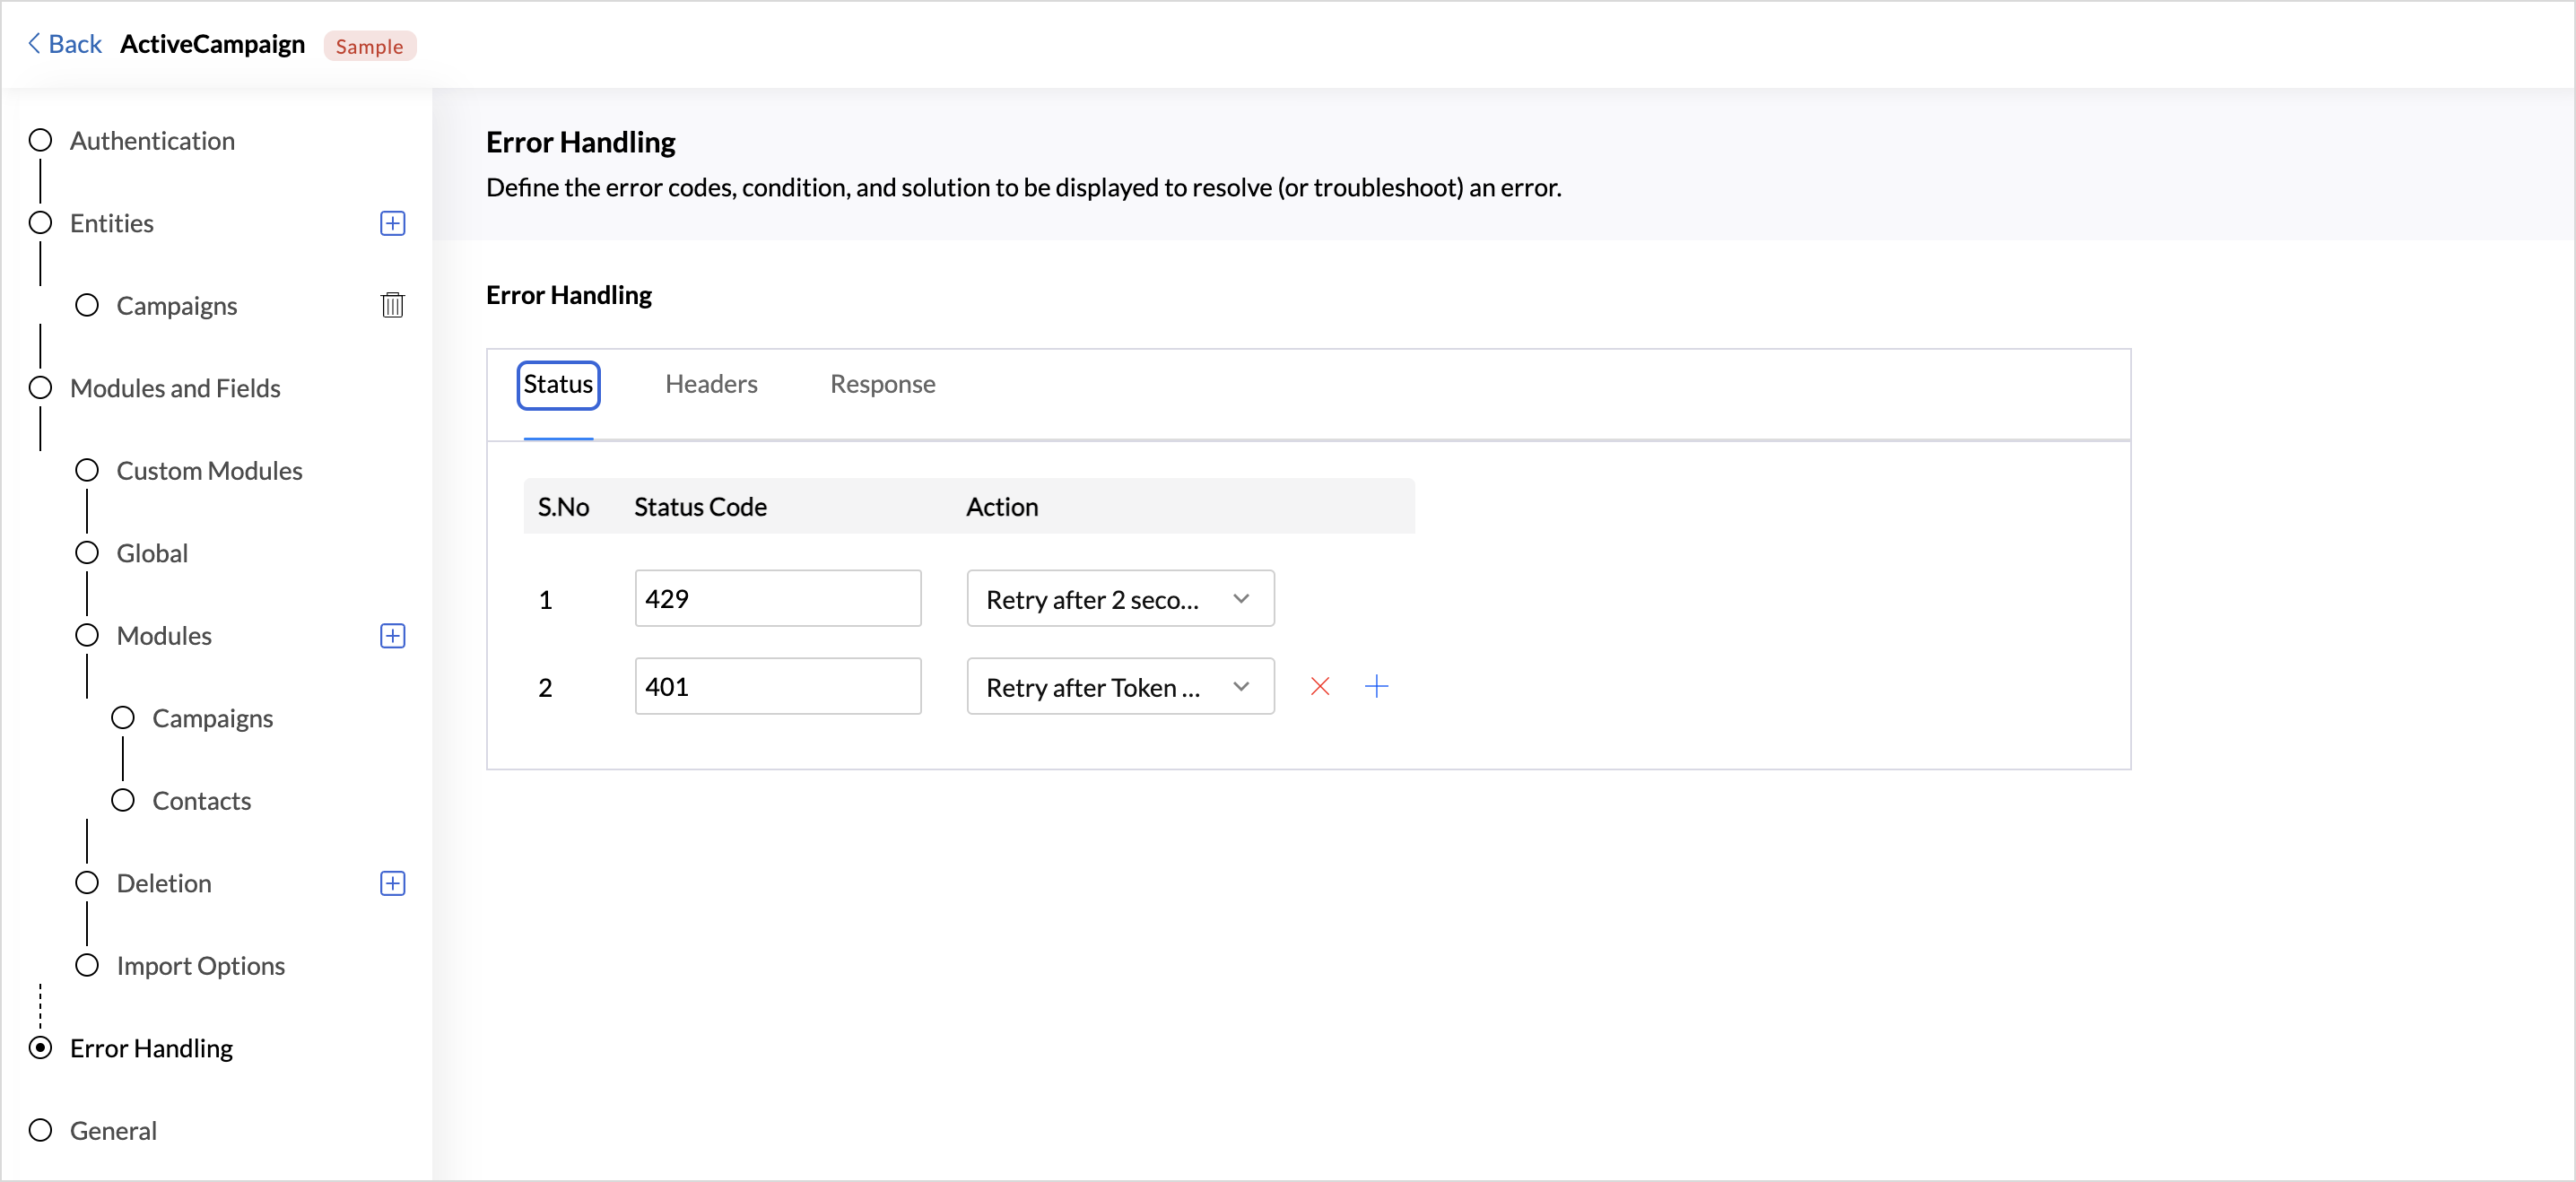Open Custom Modules in sidebar
The image size is (2576, 1182).
[208, 471]
